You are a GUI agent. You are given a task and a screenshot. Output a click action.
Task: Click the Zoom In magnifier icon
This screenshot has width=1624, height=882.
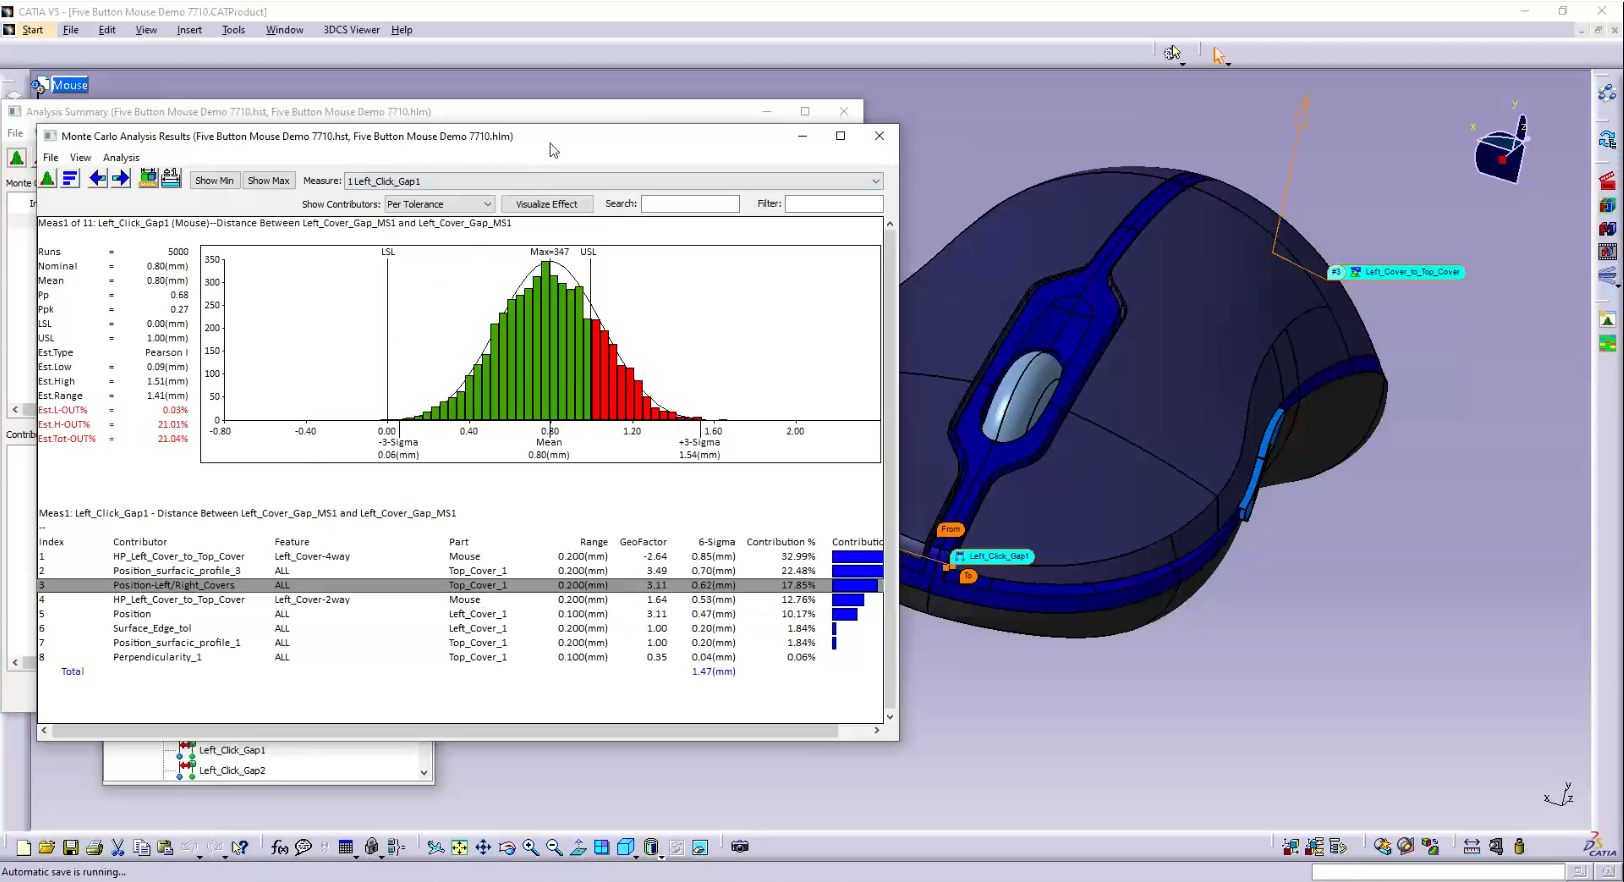coord(531,848)
